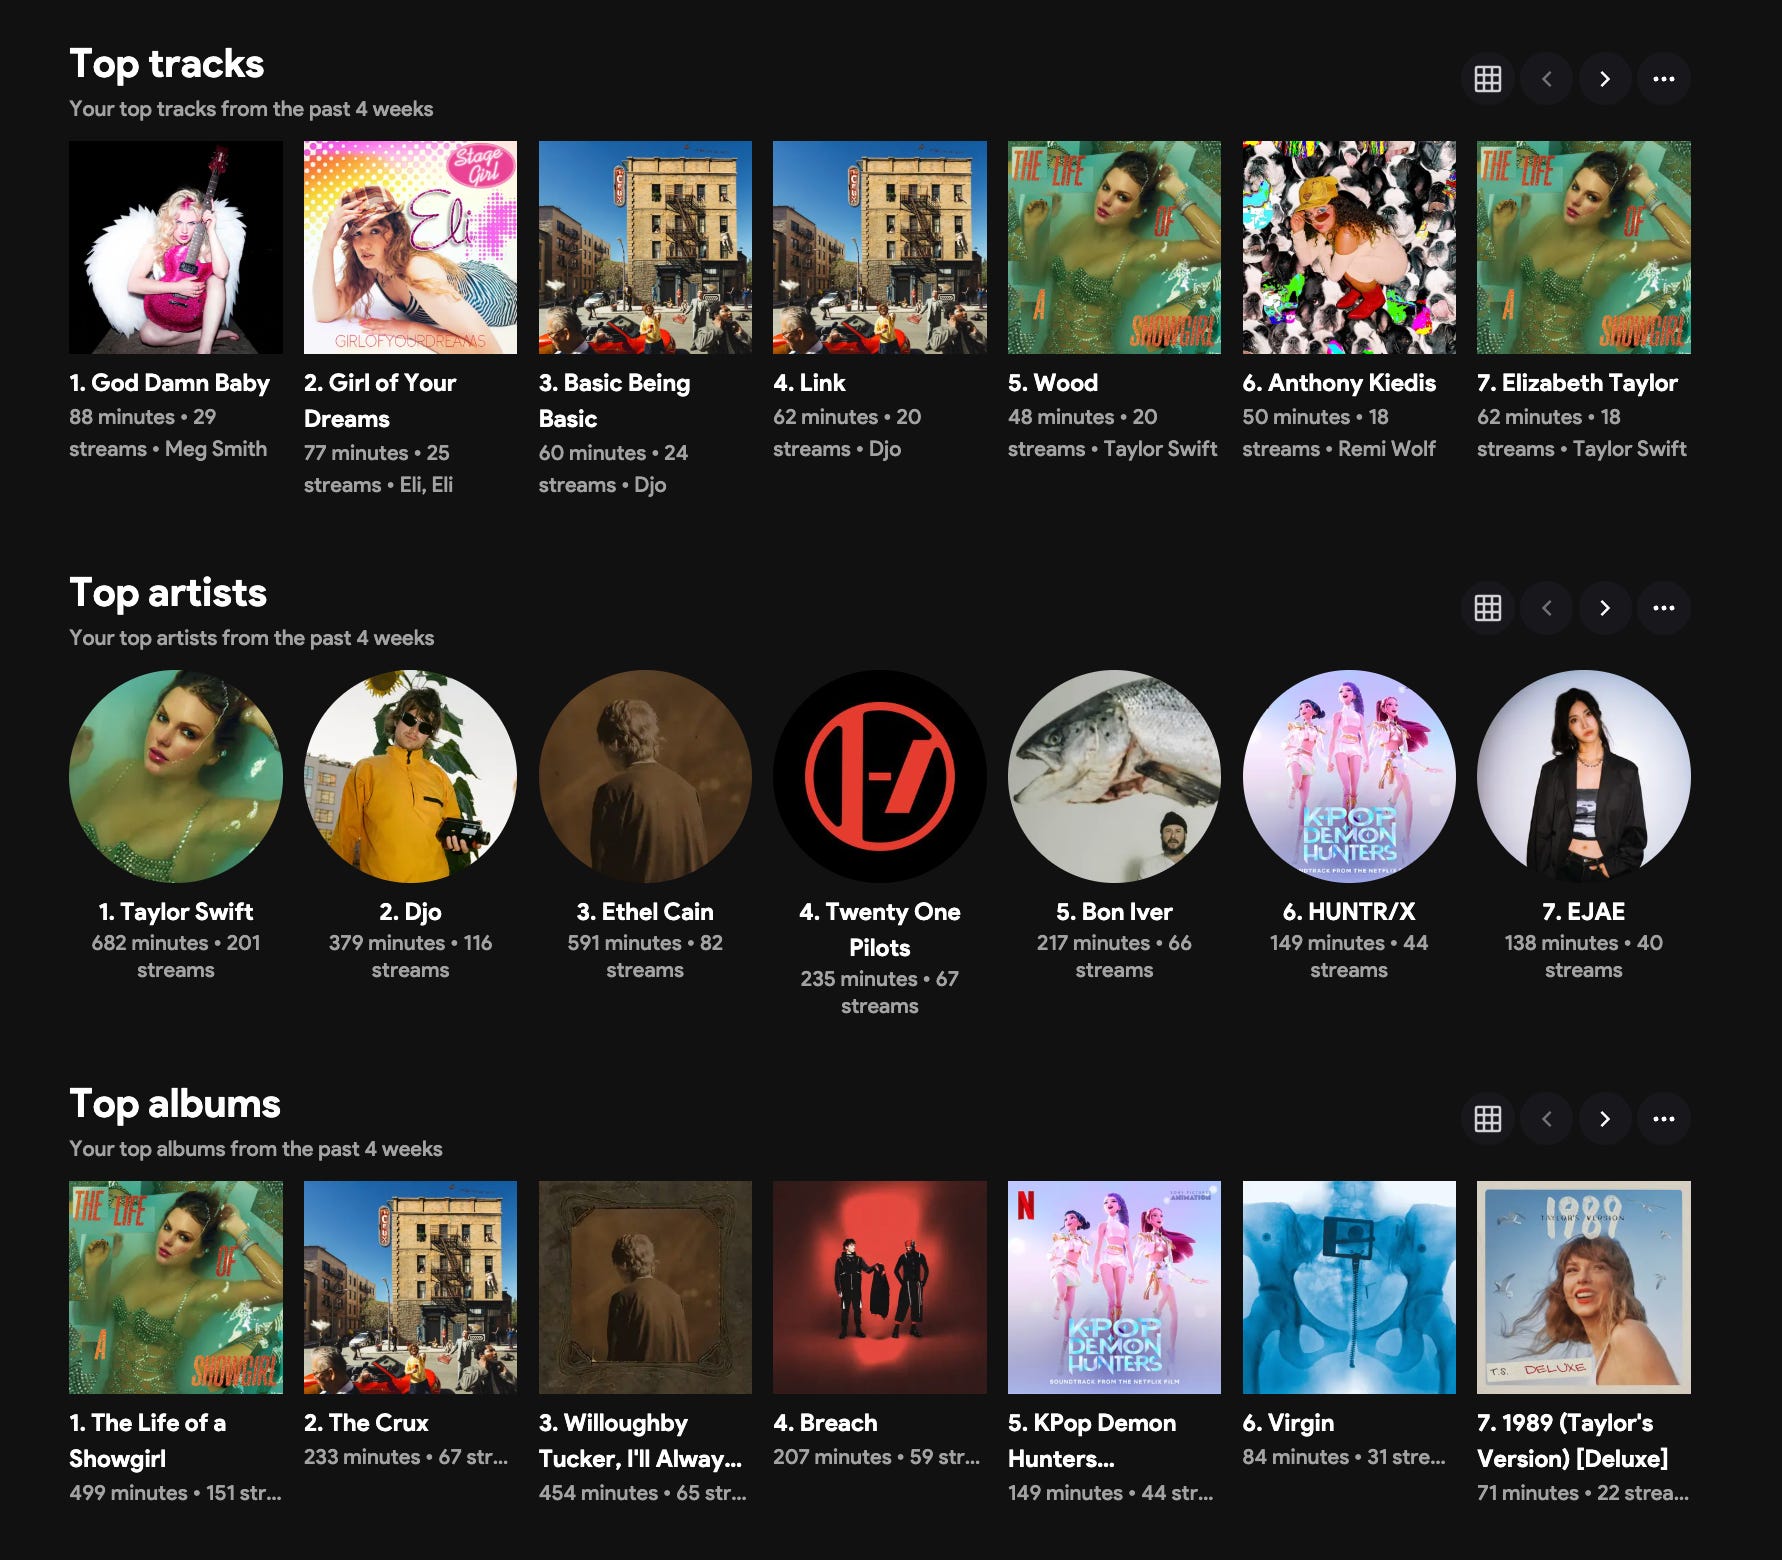This screenshot has width=1782, height=1560.
Task: Select the '1. Taylor Swift' artist name
Action: click(x=176, y=912)
